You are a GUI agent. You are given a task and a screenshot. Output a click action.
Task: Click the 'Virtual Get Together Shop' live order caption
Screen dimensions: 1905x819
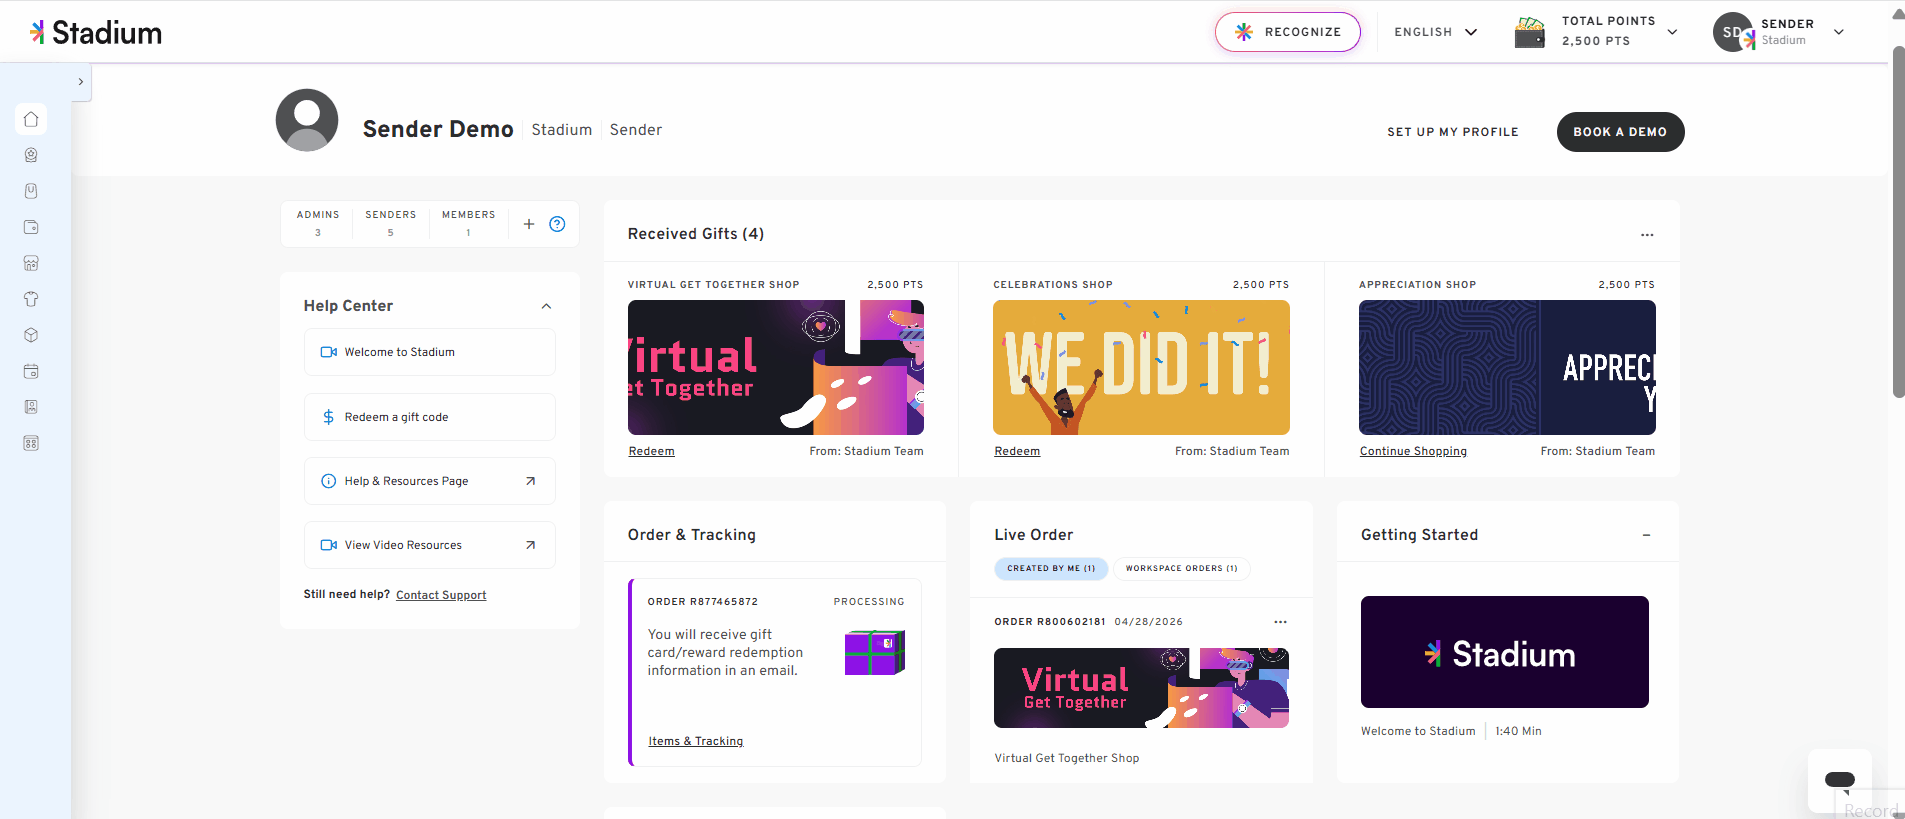pos(1067,758)
